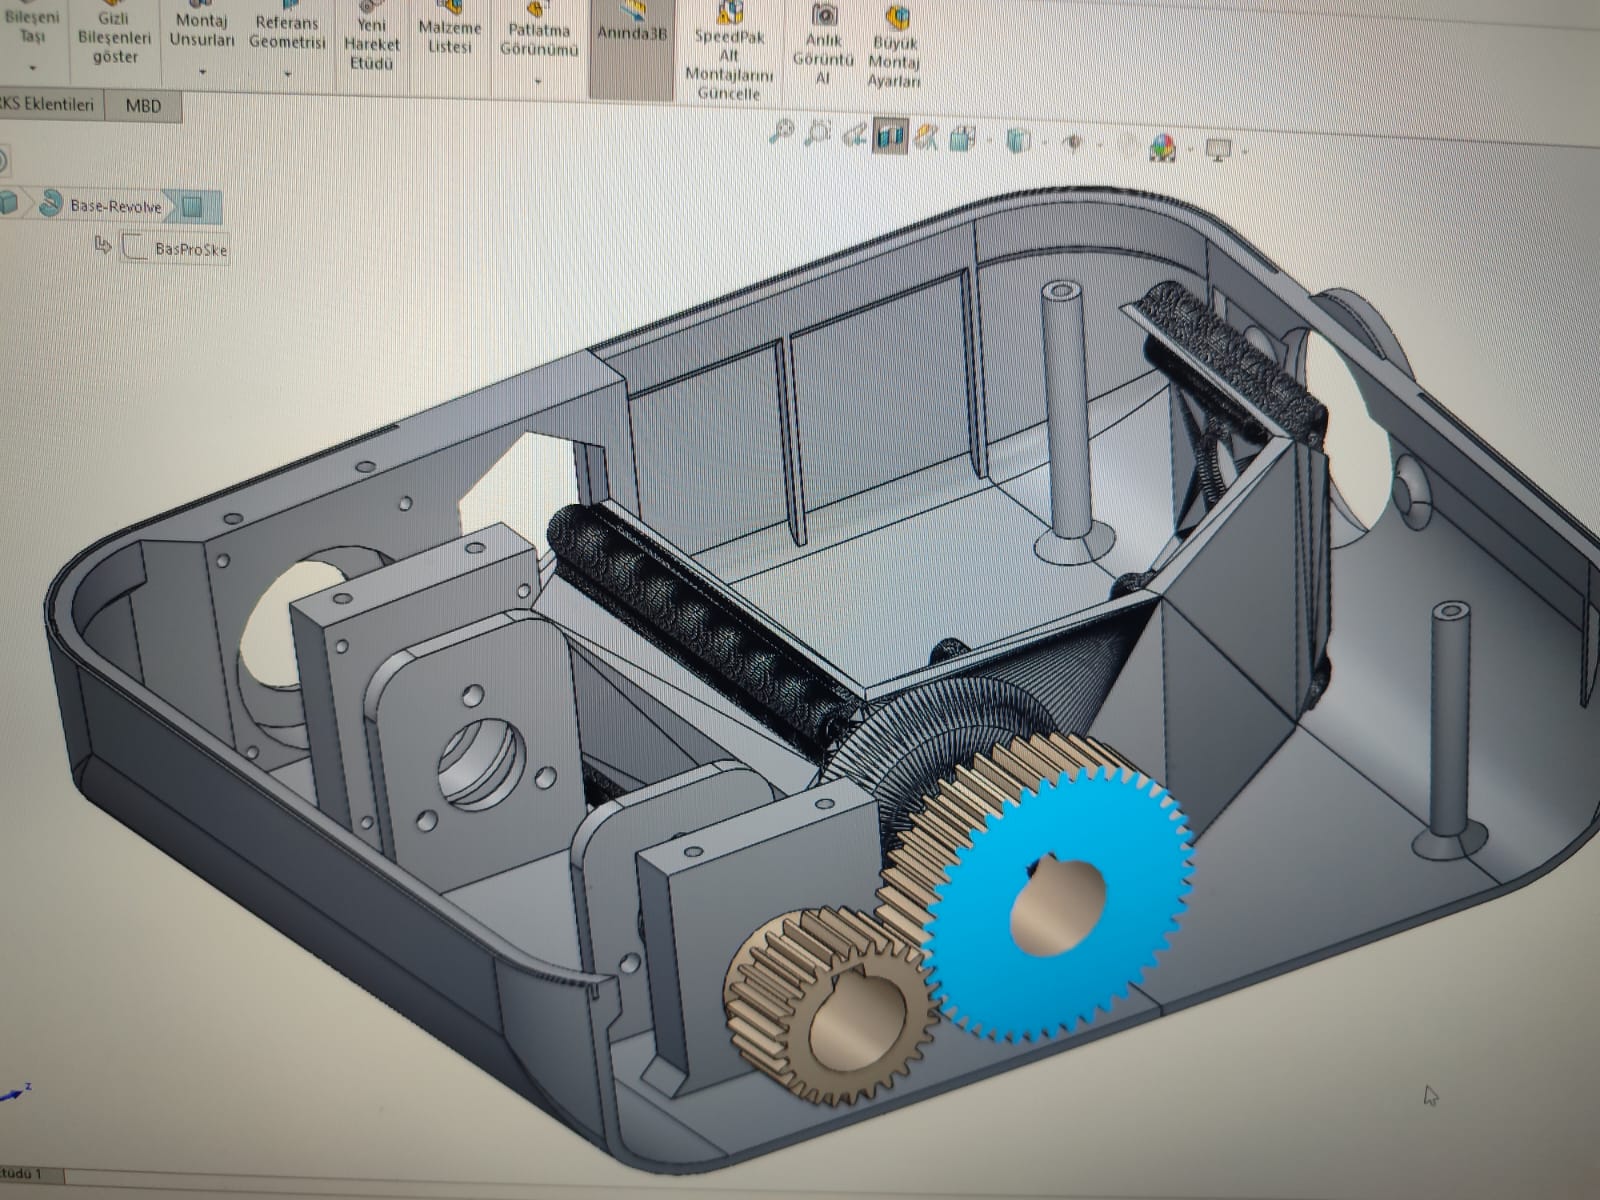Start a Yeni Hareket Etüdü
This screenshot has height=1200, width=1600.
pyautogui.click(x=371, y=36)
